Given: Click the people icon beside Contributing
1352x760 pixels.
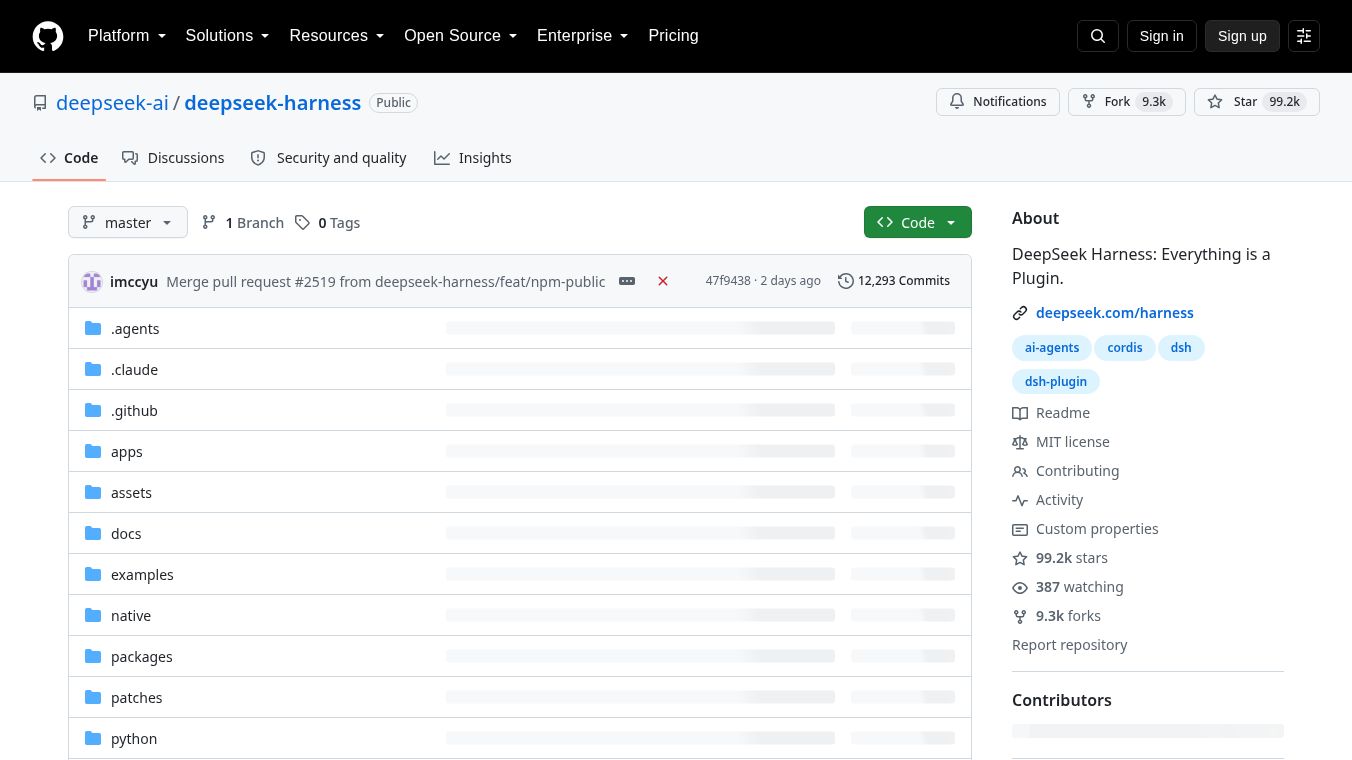Looking at the screenshot, I should point(1020,471).
